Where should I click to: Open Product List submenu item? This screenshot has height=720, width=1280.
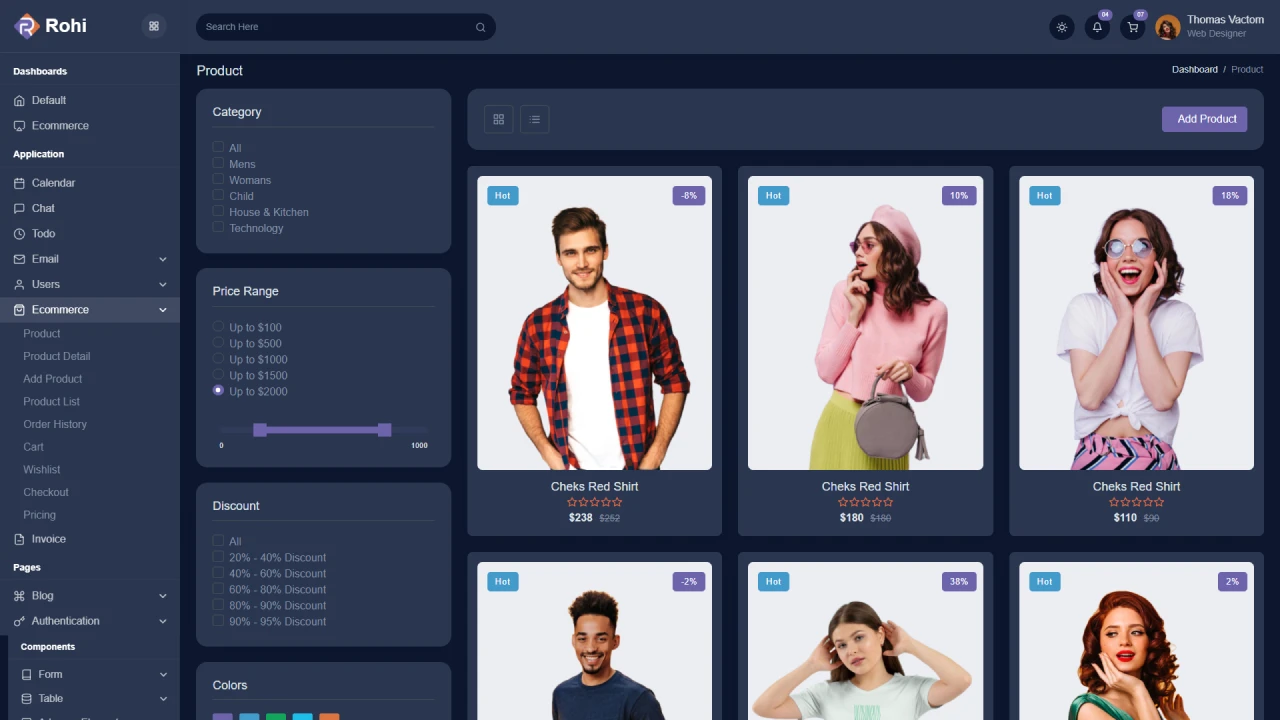click(51, 401)
